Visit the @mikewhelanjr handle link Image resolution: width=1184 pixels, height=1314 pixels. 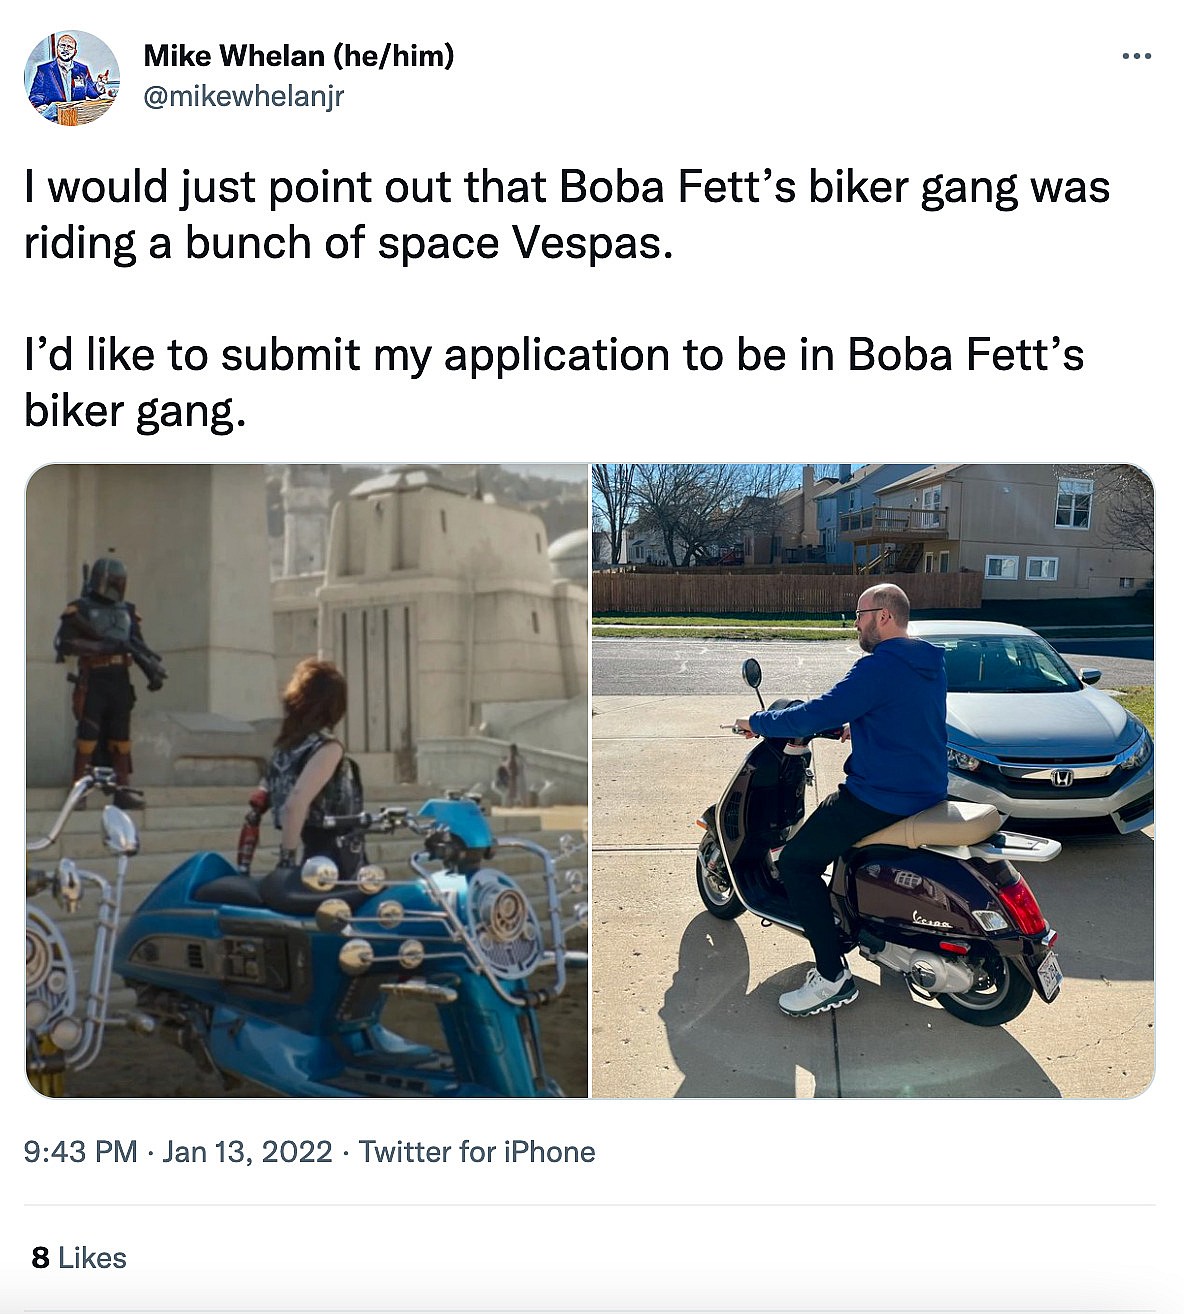pos(243,96)
